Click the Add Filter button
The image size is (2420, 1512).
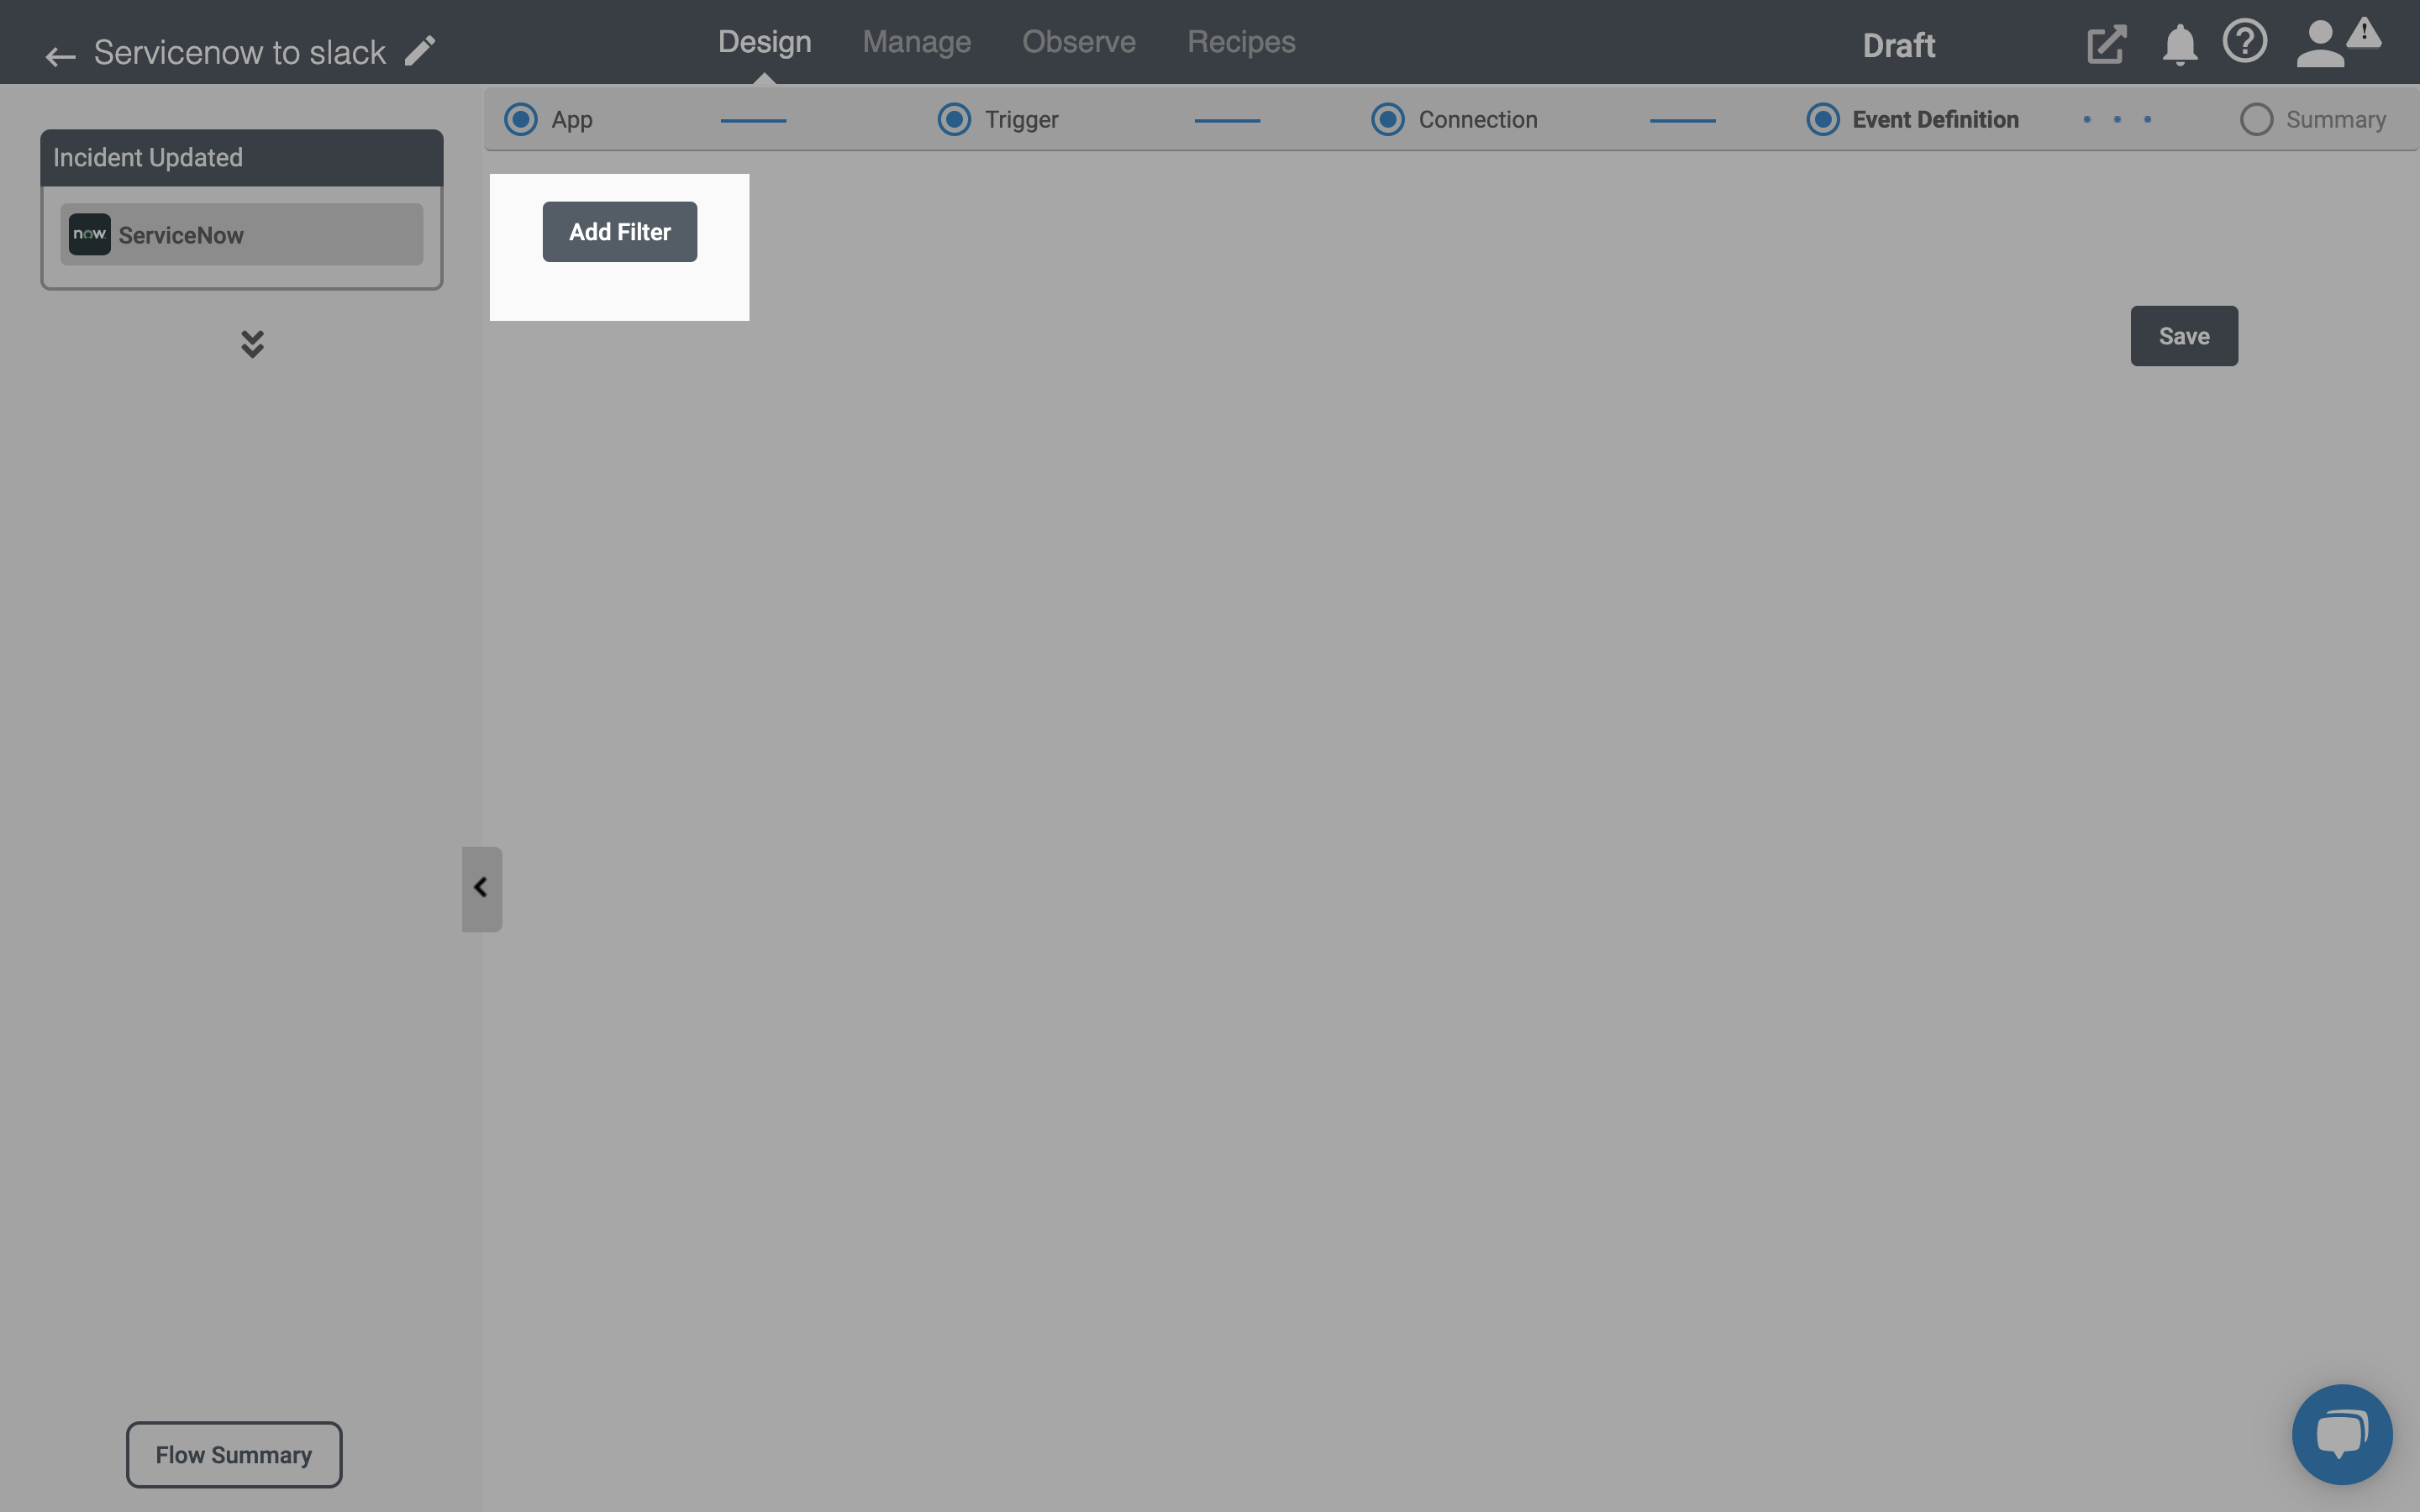pyautogui.click(x=620, y=232)
